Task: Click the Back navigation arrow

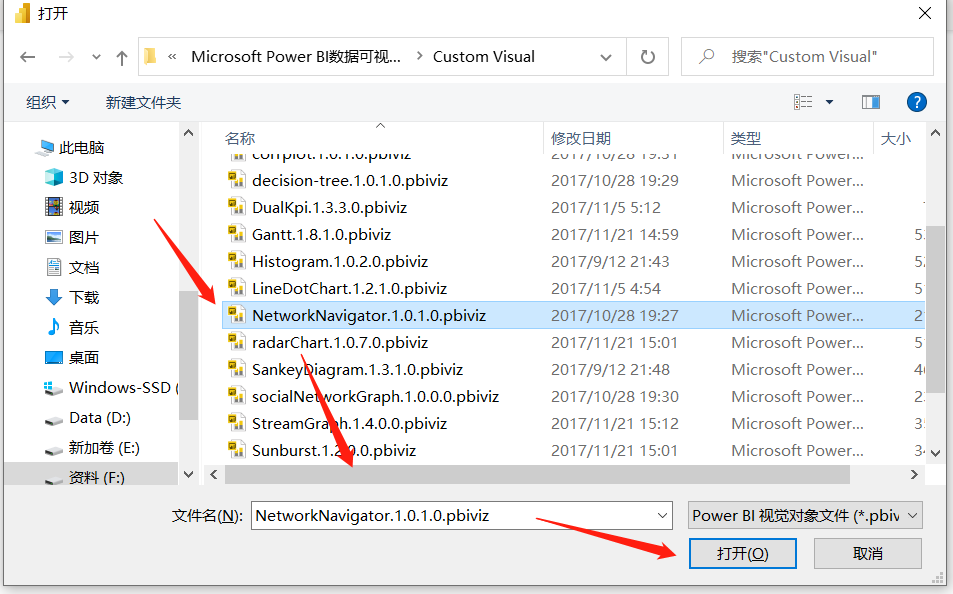Action: pos(27,57)
